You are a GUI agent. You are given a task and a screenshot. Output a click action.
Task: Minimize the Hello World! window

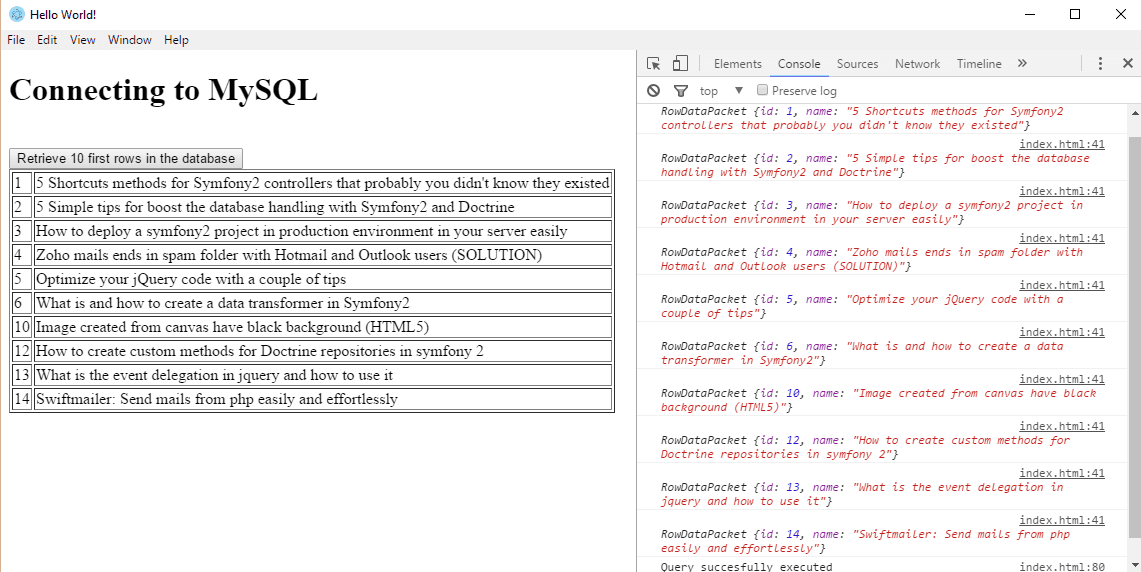pos(1029,14)
